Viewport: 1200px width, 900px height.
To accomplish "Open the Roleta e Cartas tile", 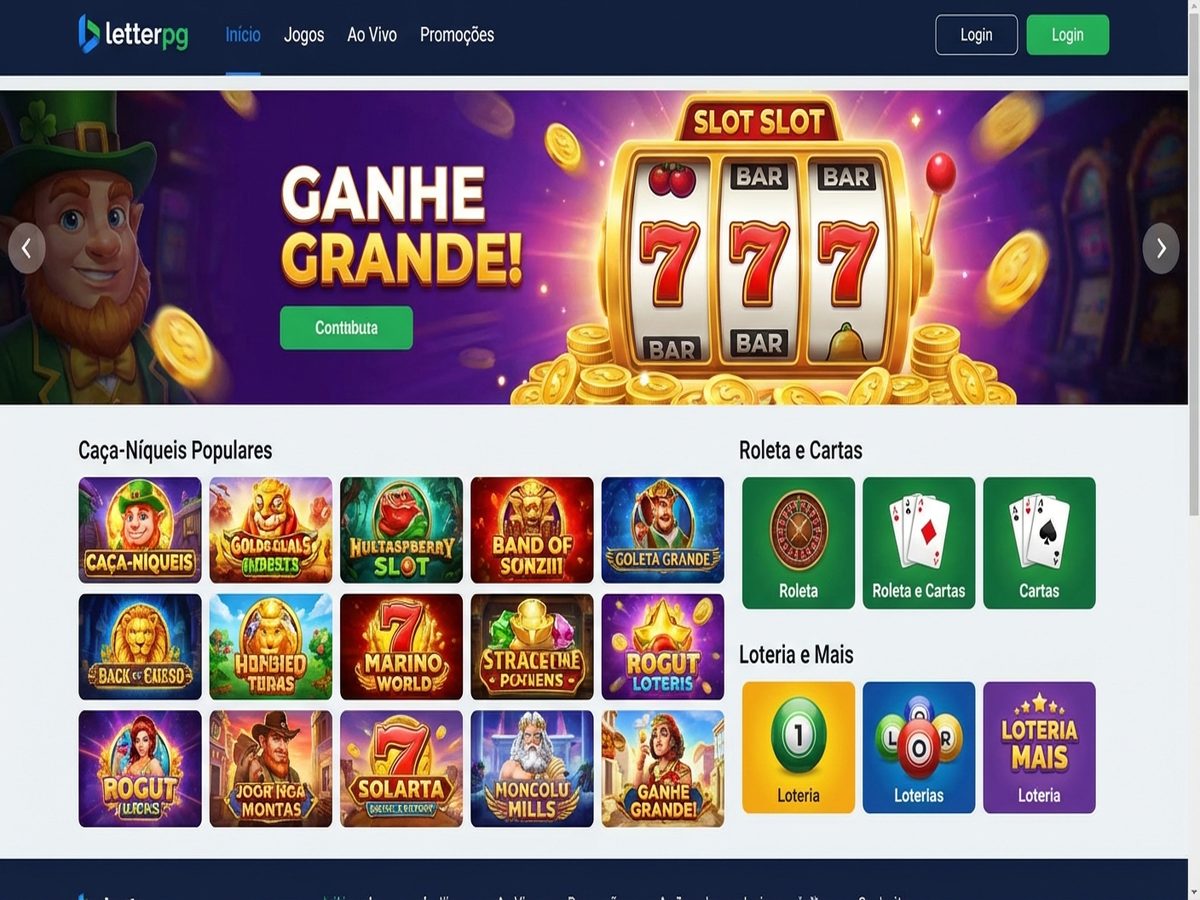I will [919, 543].
